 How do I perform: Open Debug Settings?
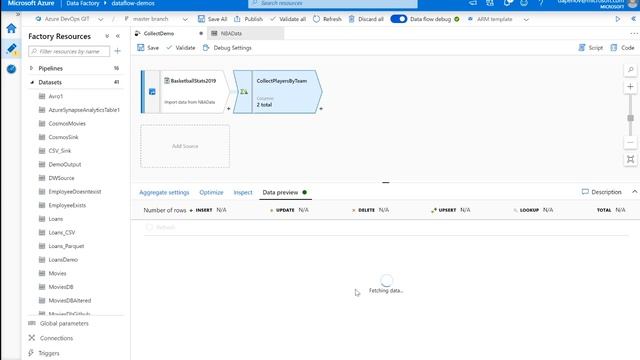click(x=227, y=48)
